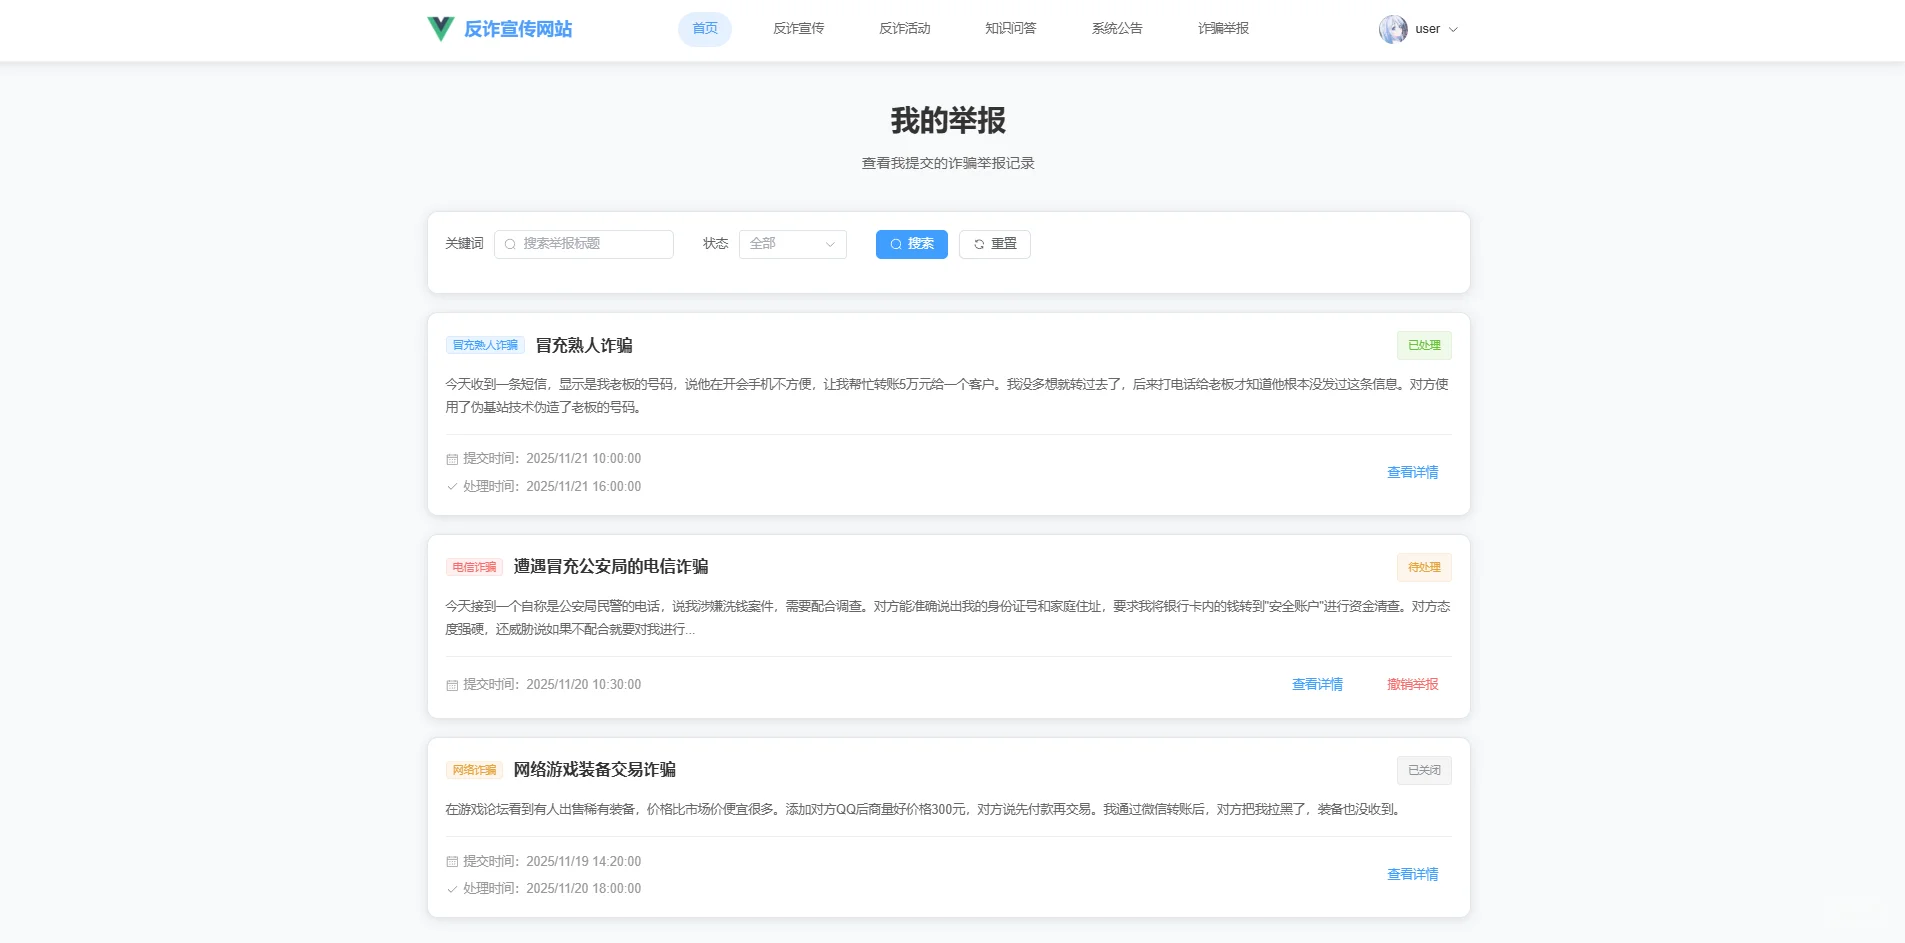Click the refresh icon on the 重置 button
This screenshot has width=1905, height=943.
(x=978, y=244)
